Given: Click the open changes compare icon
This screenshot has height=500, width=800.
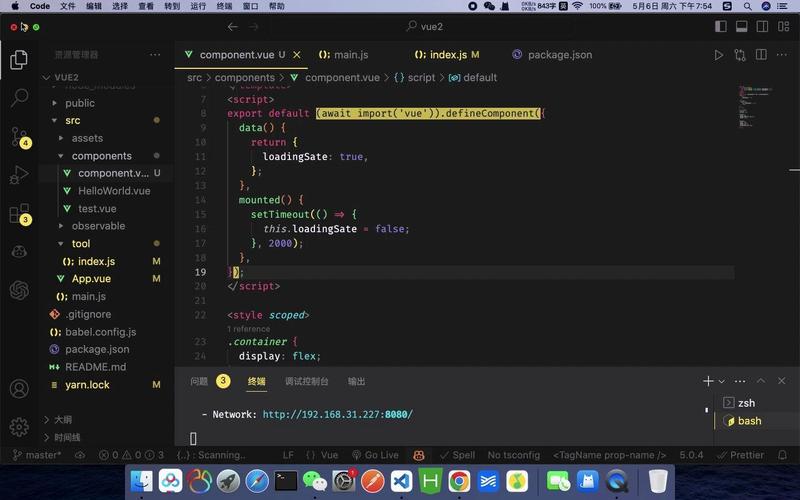Looking at the screenshot, I should [x=740, y=55].
